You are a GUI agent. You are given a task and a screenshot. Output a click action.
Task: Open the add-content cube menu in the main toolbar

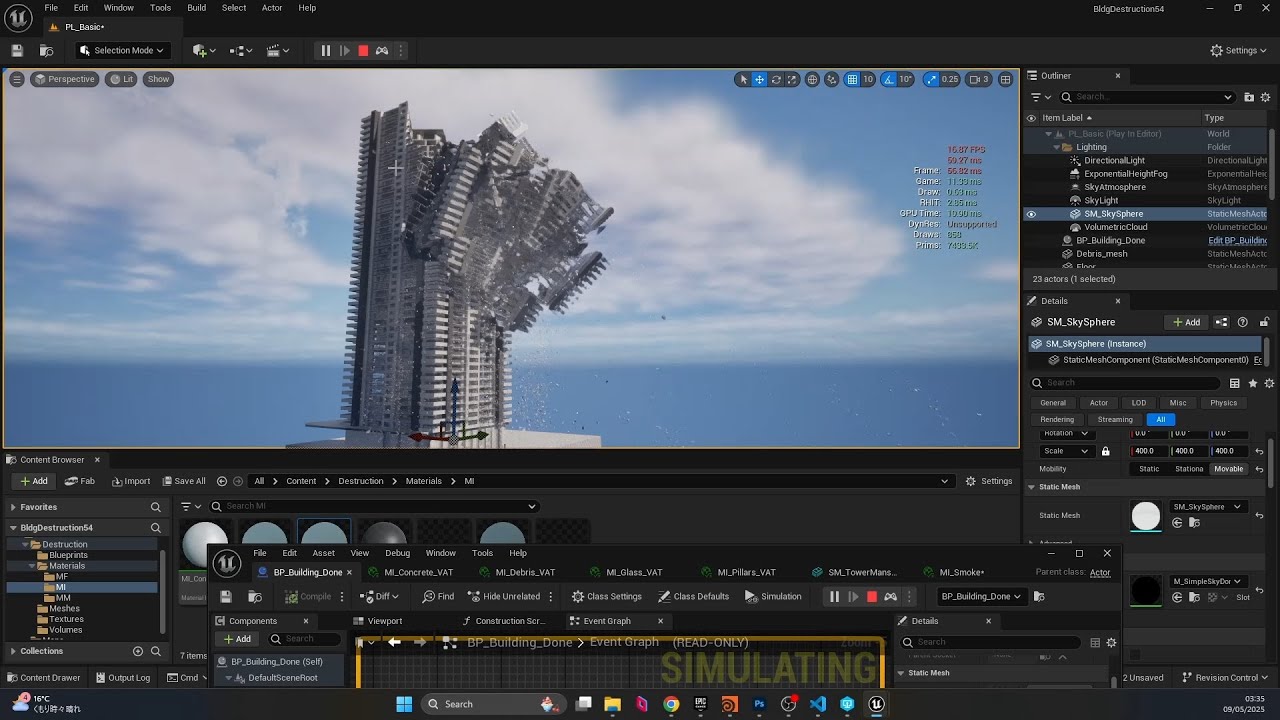pos(203,51)
